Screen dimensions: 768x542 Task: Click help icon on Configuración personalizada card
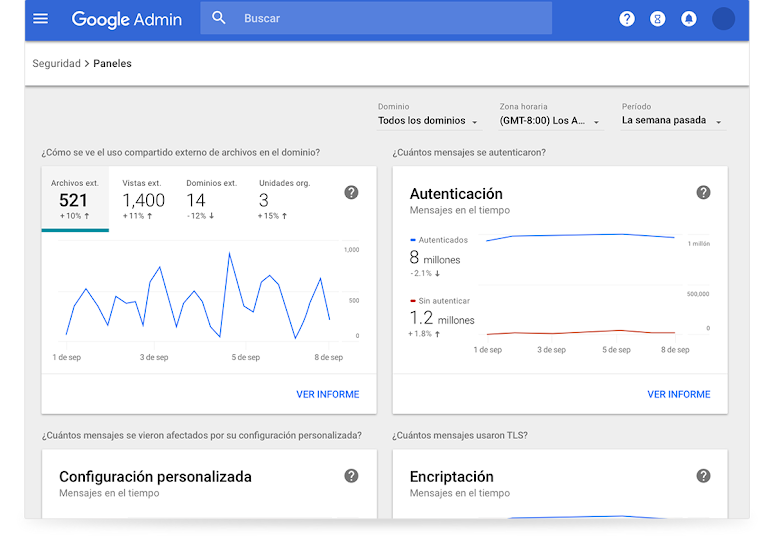click(351, 476)
